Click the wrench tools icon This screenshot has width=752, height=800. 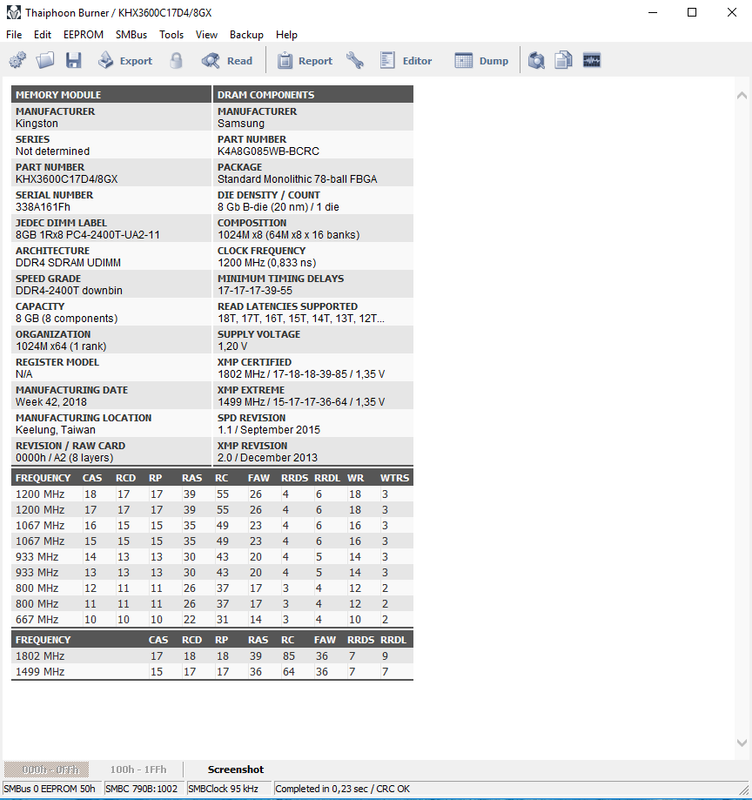click(355, 60)
